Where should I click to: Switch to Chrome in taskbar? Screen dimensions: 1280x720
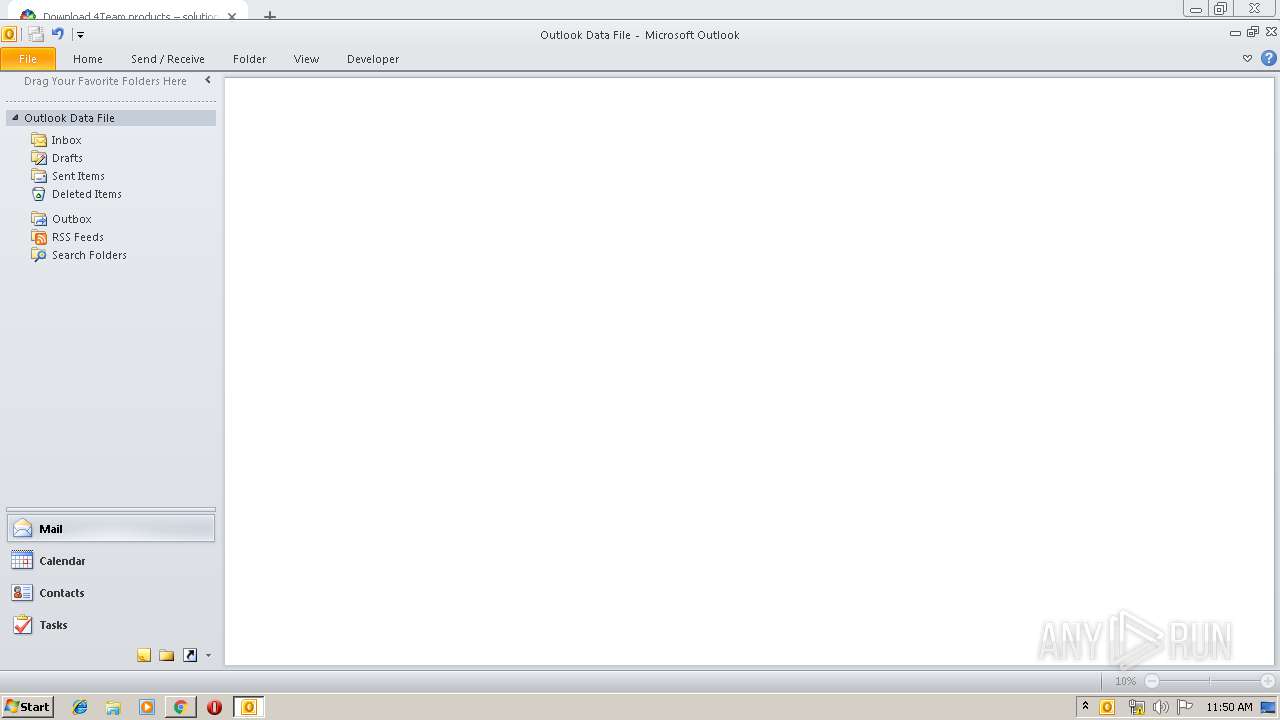point(180,707)
